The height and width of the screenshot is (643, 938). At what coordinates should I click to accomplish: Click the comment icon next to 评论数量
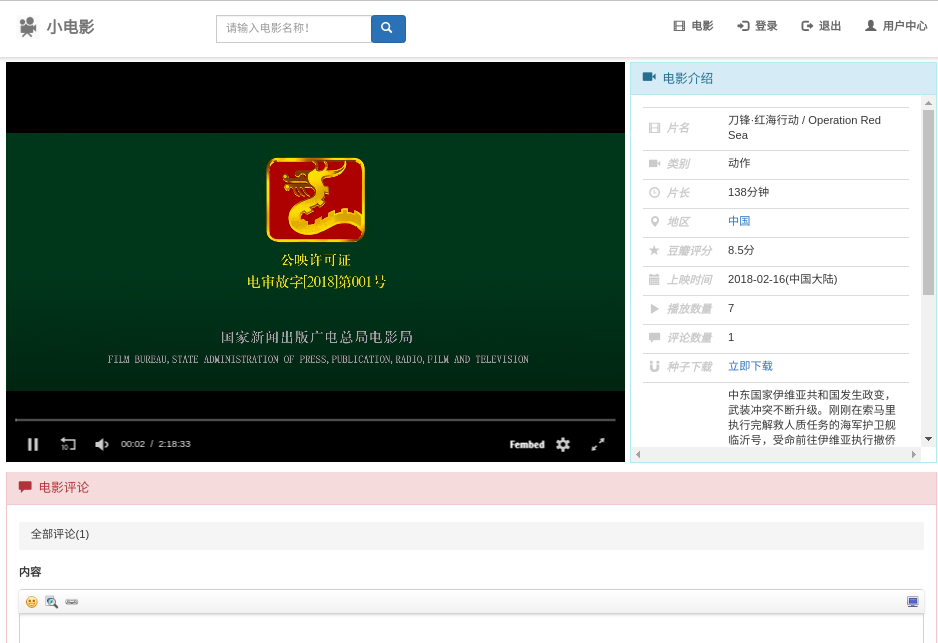point(654,338)
